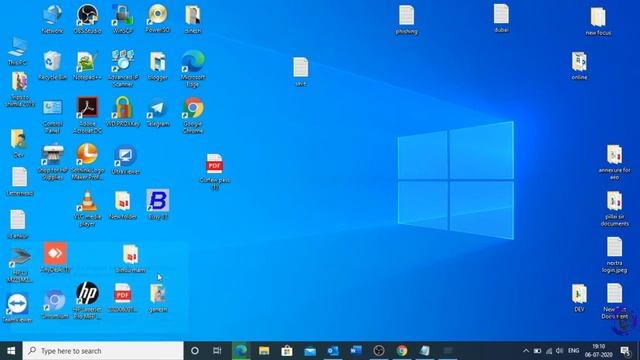Launch Microsoft Edge desktop shortcut

[x=193, y=68]
